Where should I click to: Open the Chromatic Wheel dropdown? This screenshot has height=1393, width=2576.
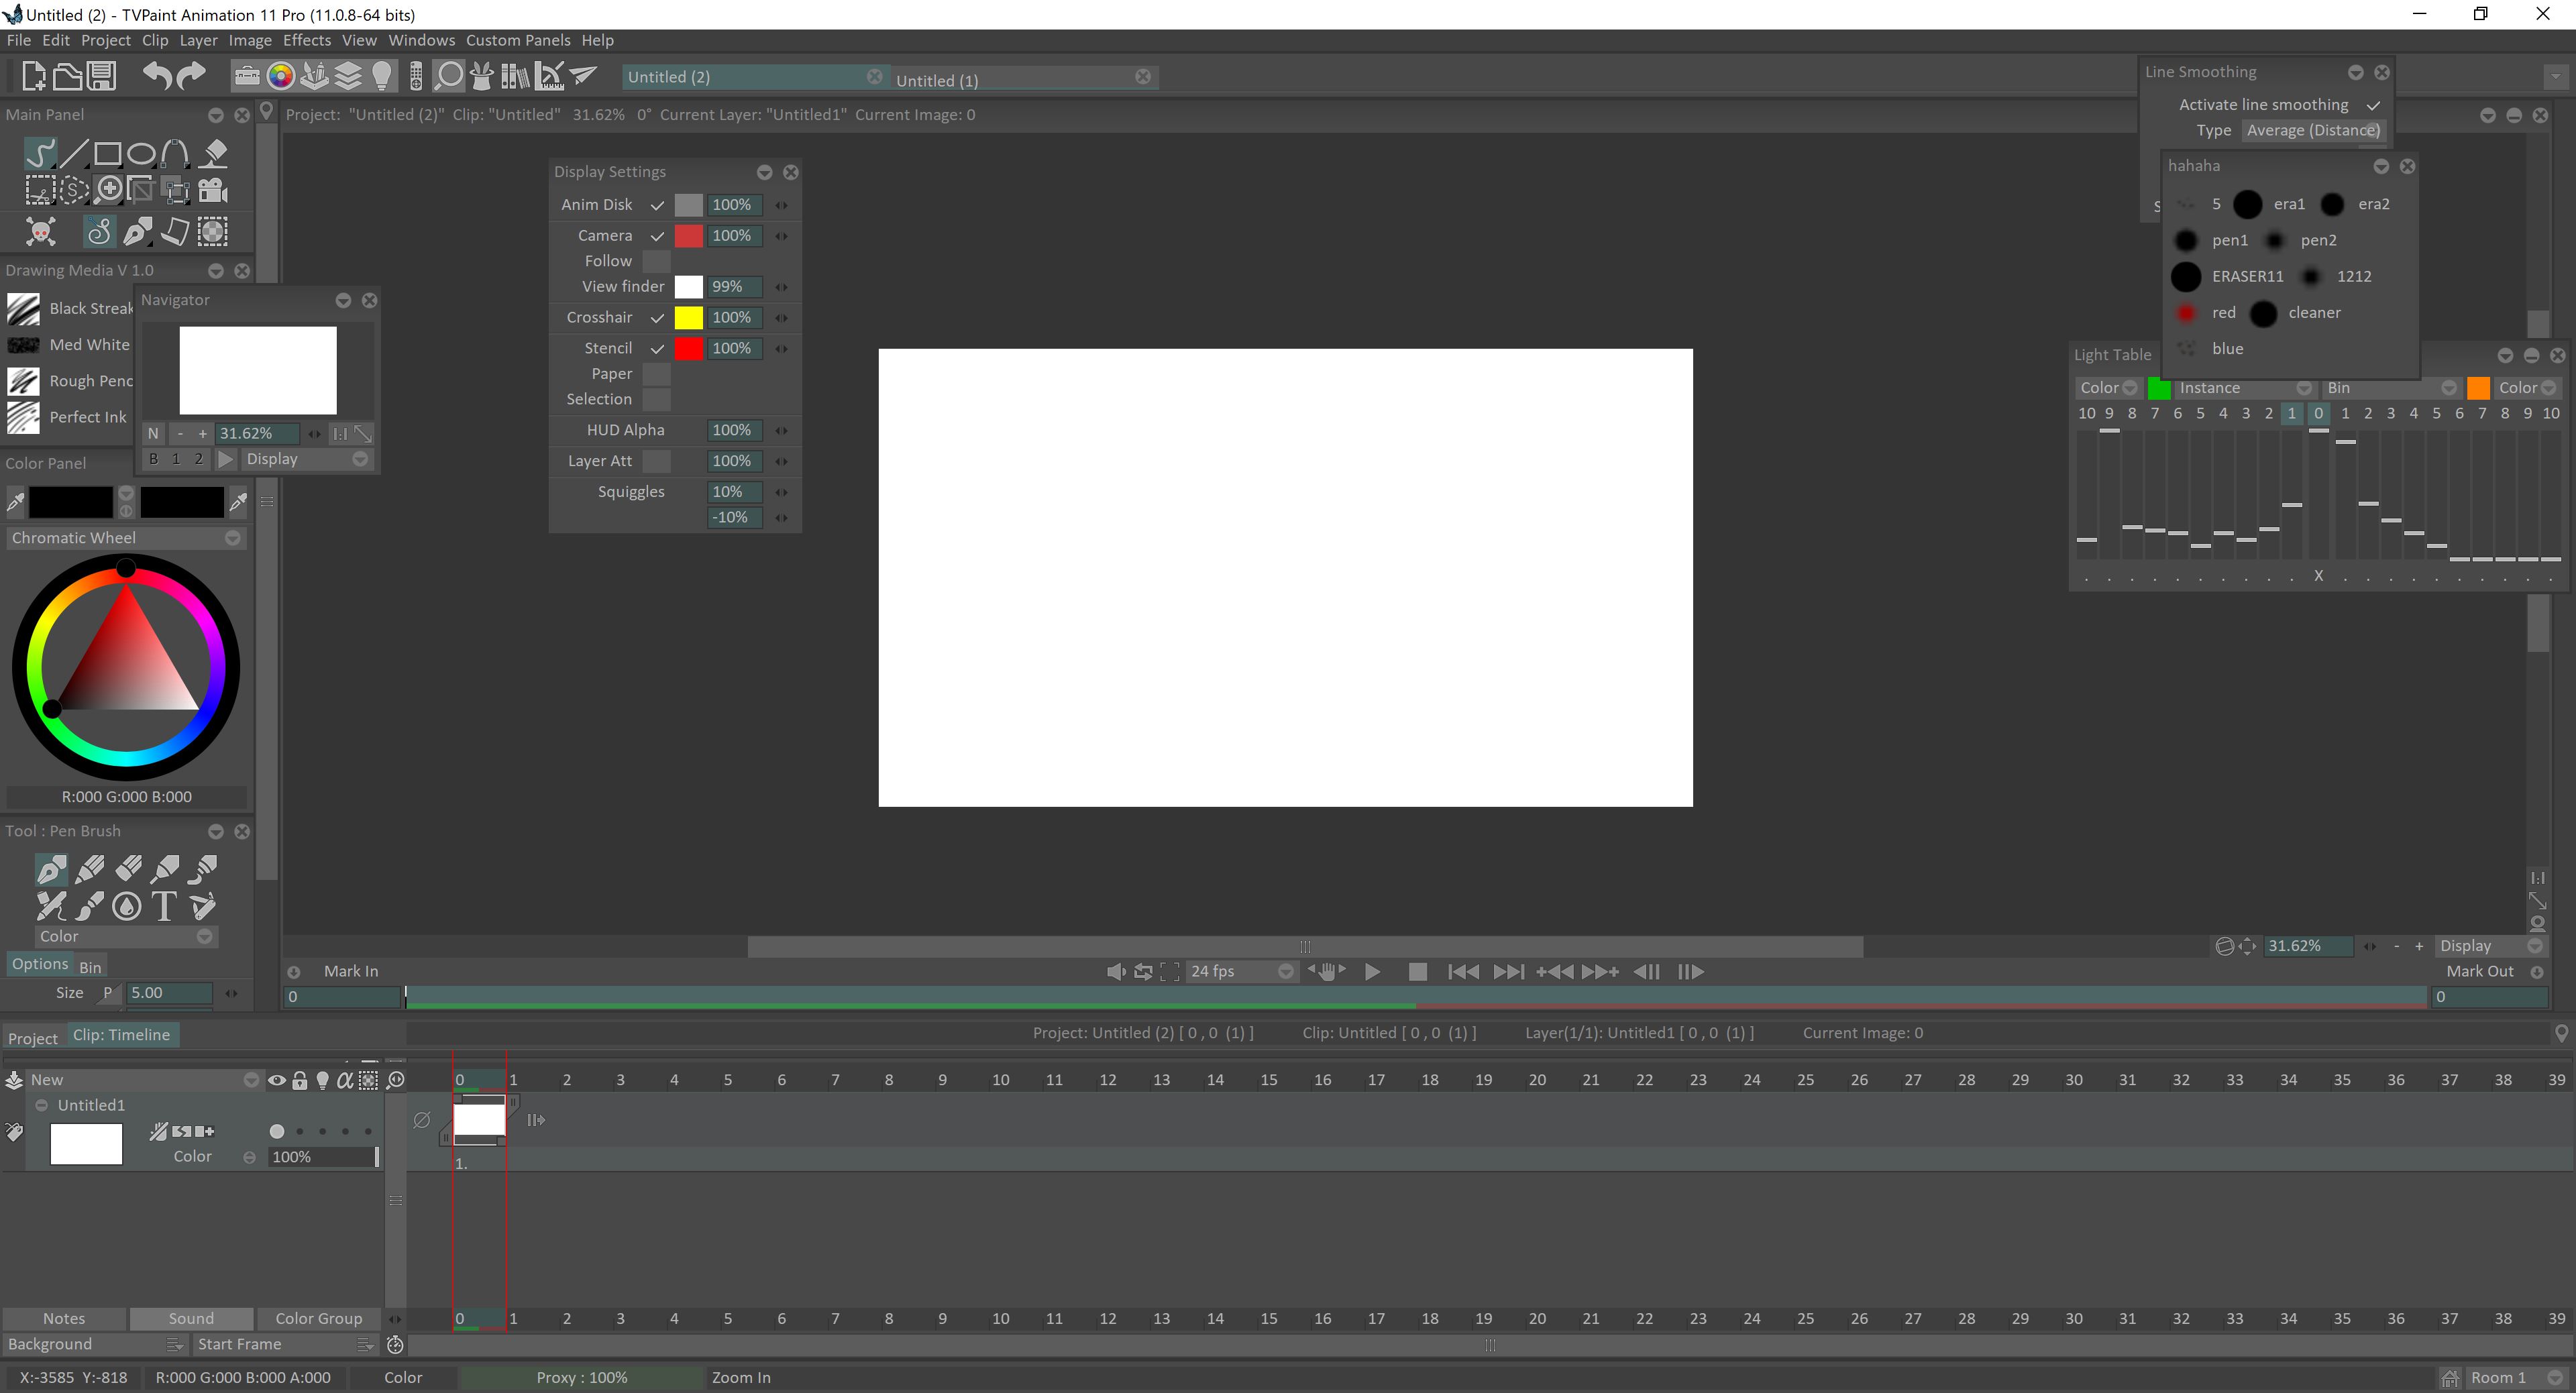click(x=126, y=538)
